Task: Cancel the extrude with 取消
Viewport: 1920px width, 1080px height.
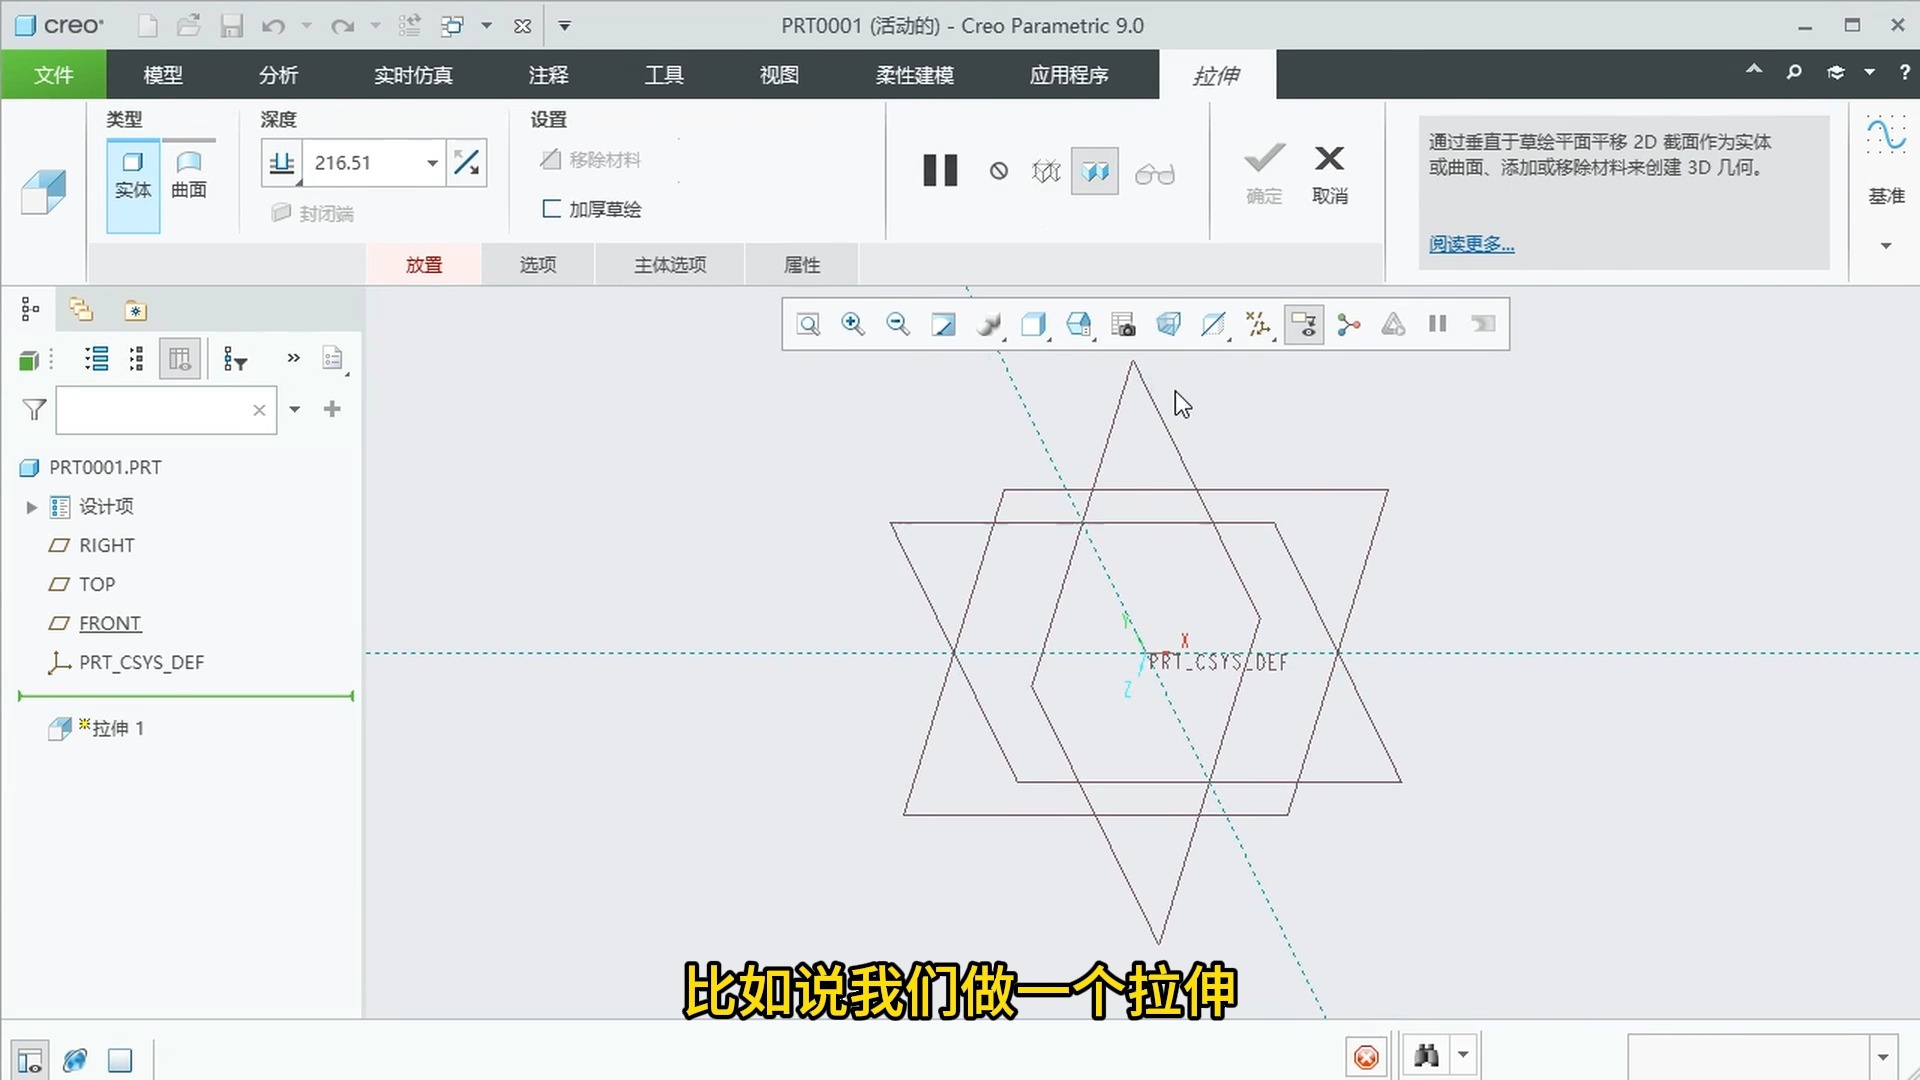Action: coord(1329,172)
